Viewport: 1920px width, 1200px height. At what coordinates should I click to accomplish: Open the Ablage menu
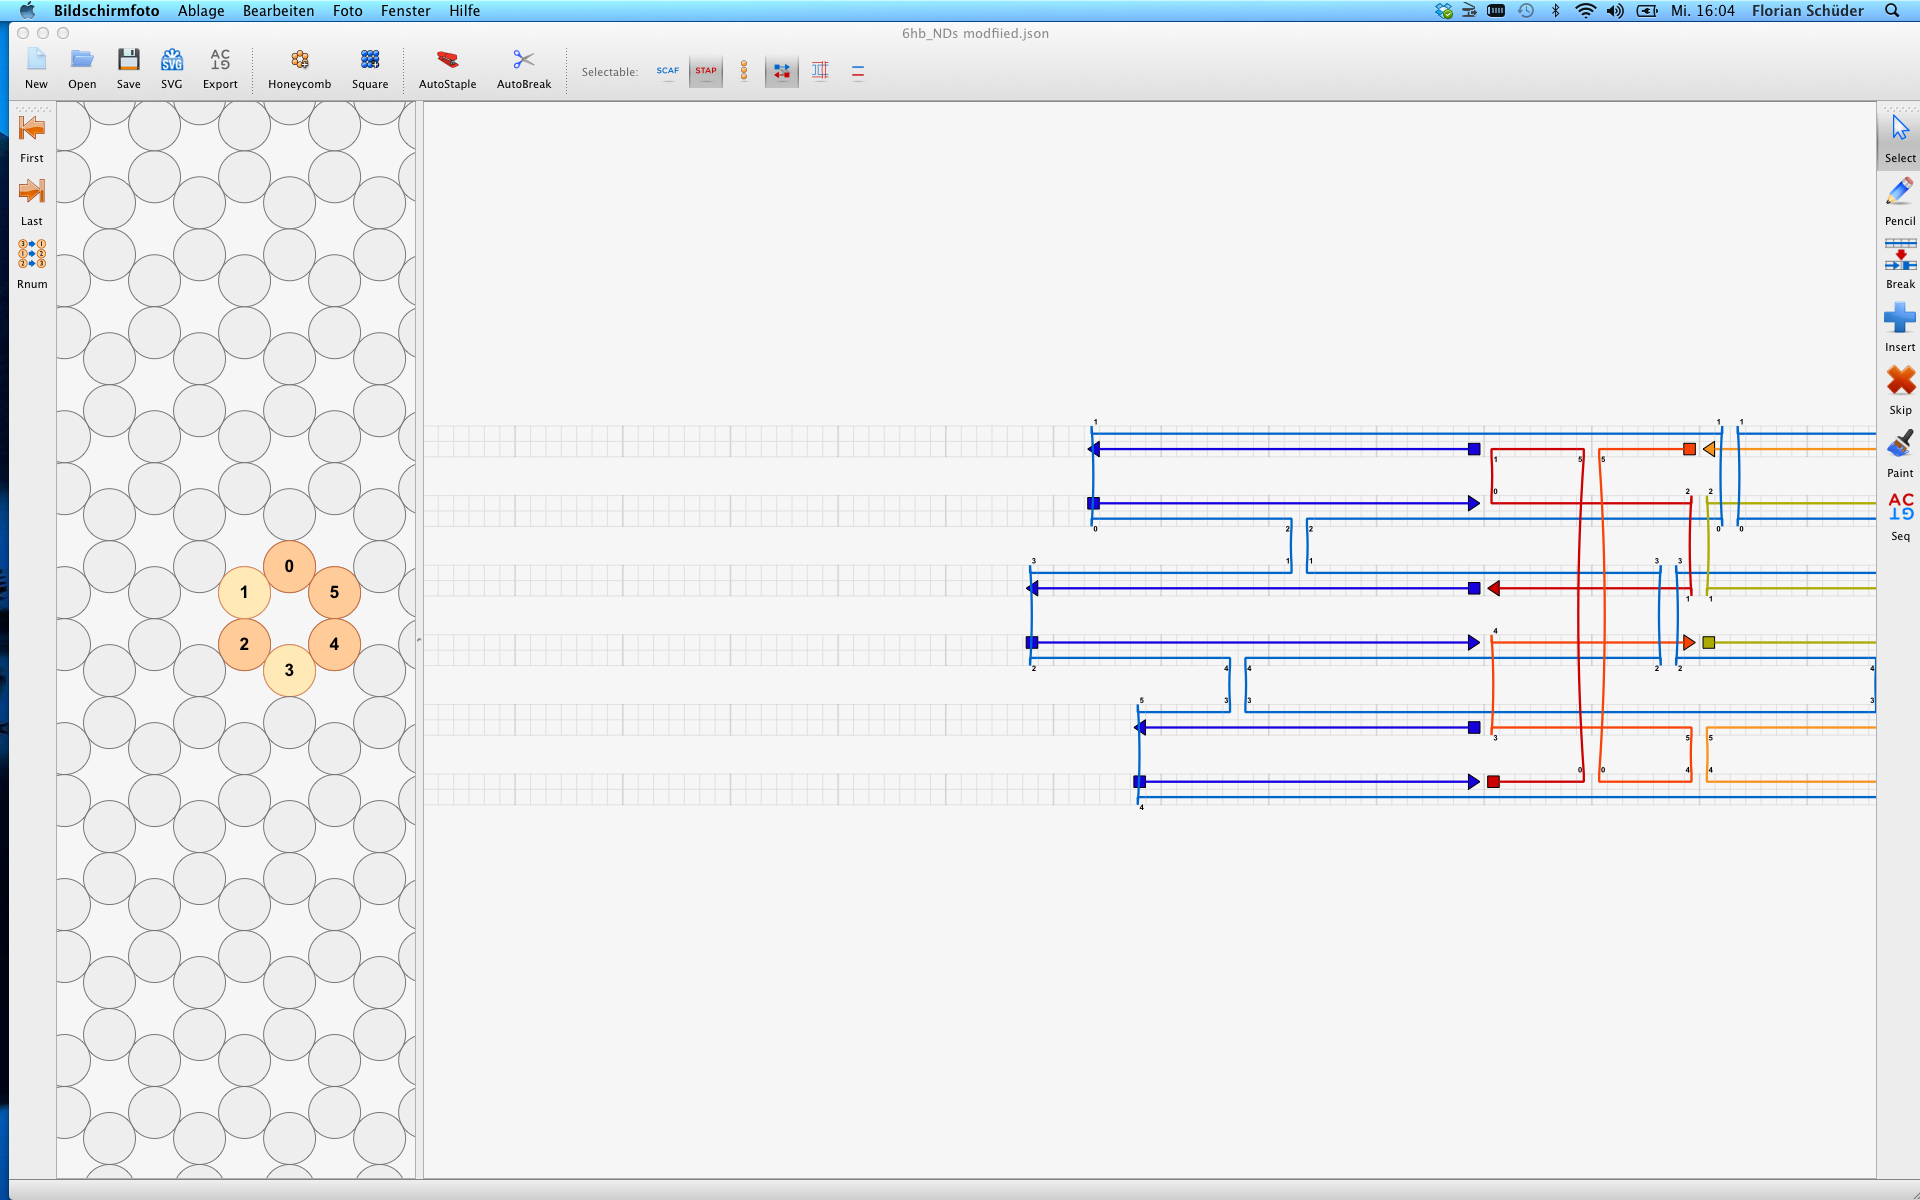(201, 11)
